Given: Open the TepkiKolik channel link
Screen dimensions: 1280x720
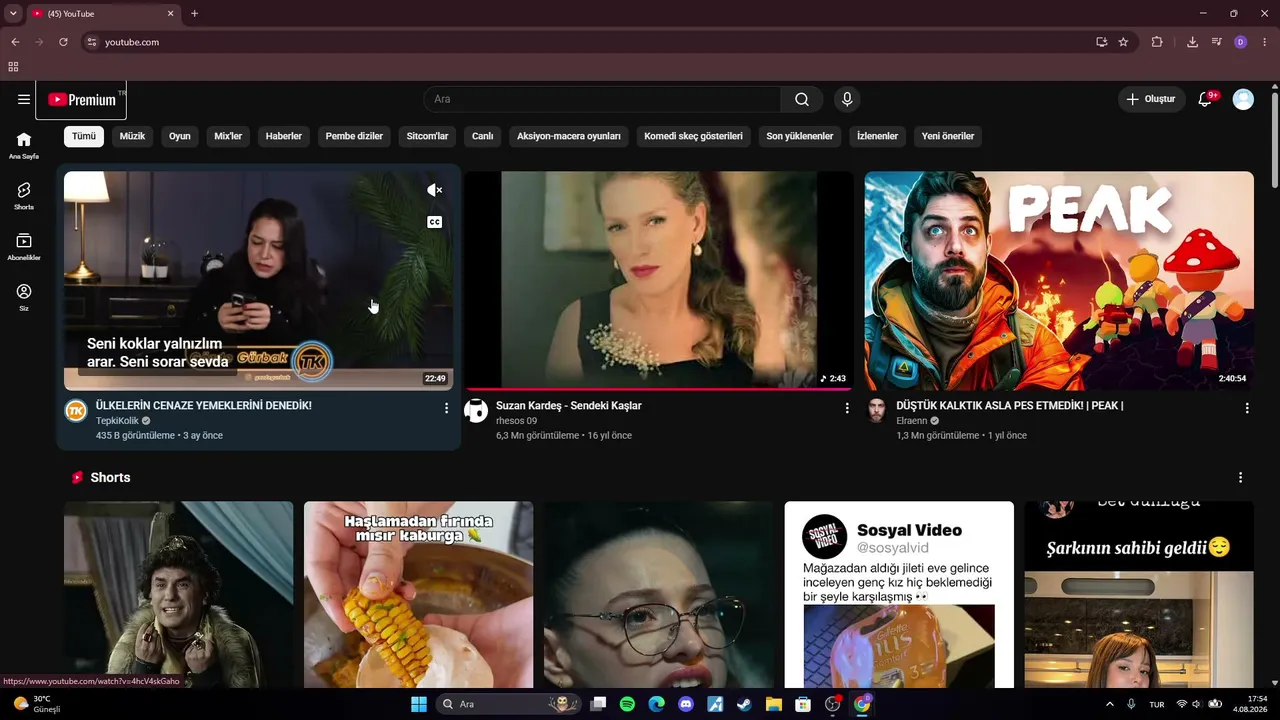Looking at the screenshot, I should point(117,421).
